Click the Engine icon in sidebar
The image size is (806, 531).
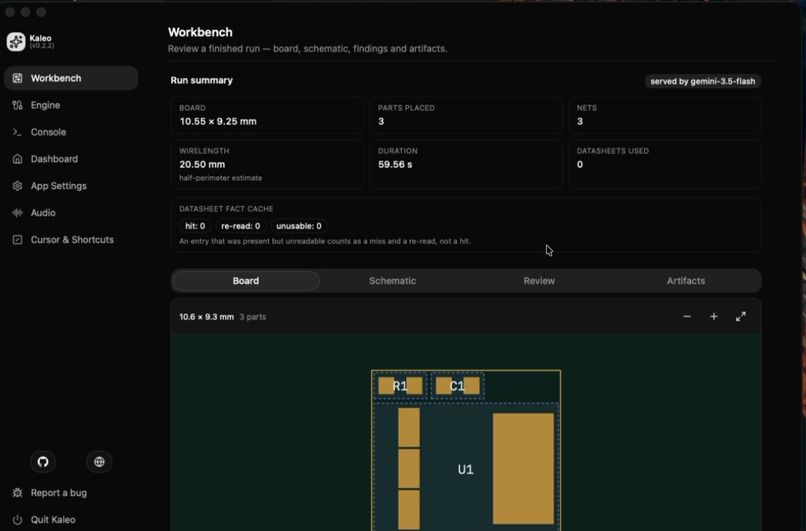[17, 105]
